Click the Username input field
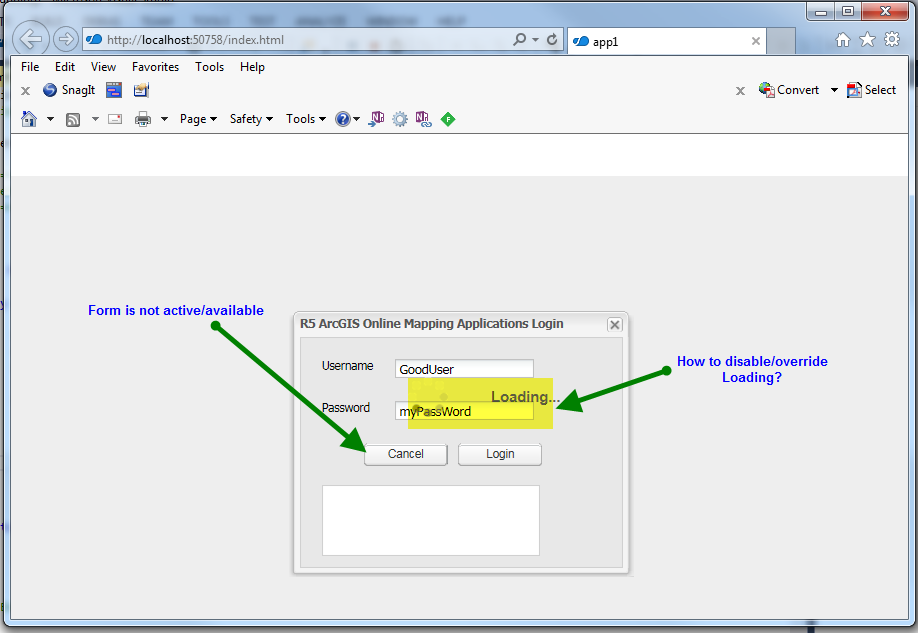Image resolution: width=918 pixels, height=633 pixels. coord(464,369)
